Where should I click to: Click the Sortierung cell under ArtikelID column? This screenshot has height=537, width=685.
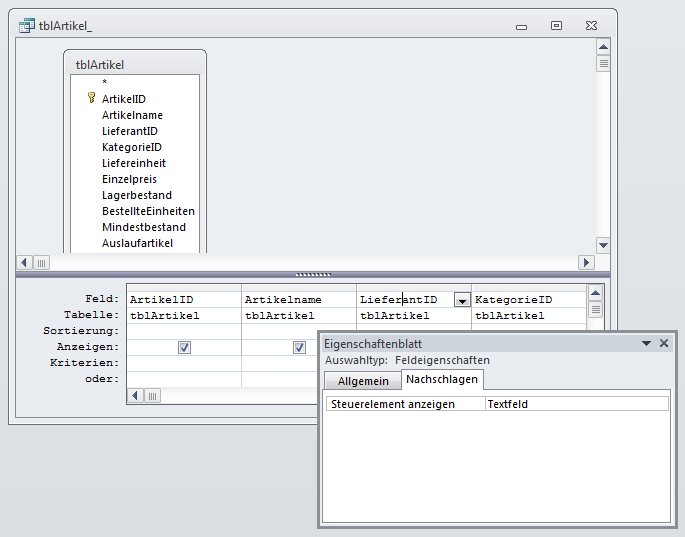(x=184, y=331)
